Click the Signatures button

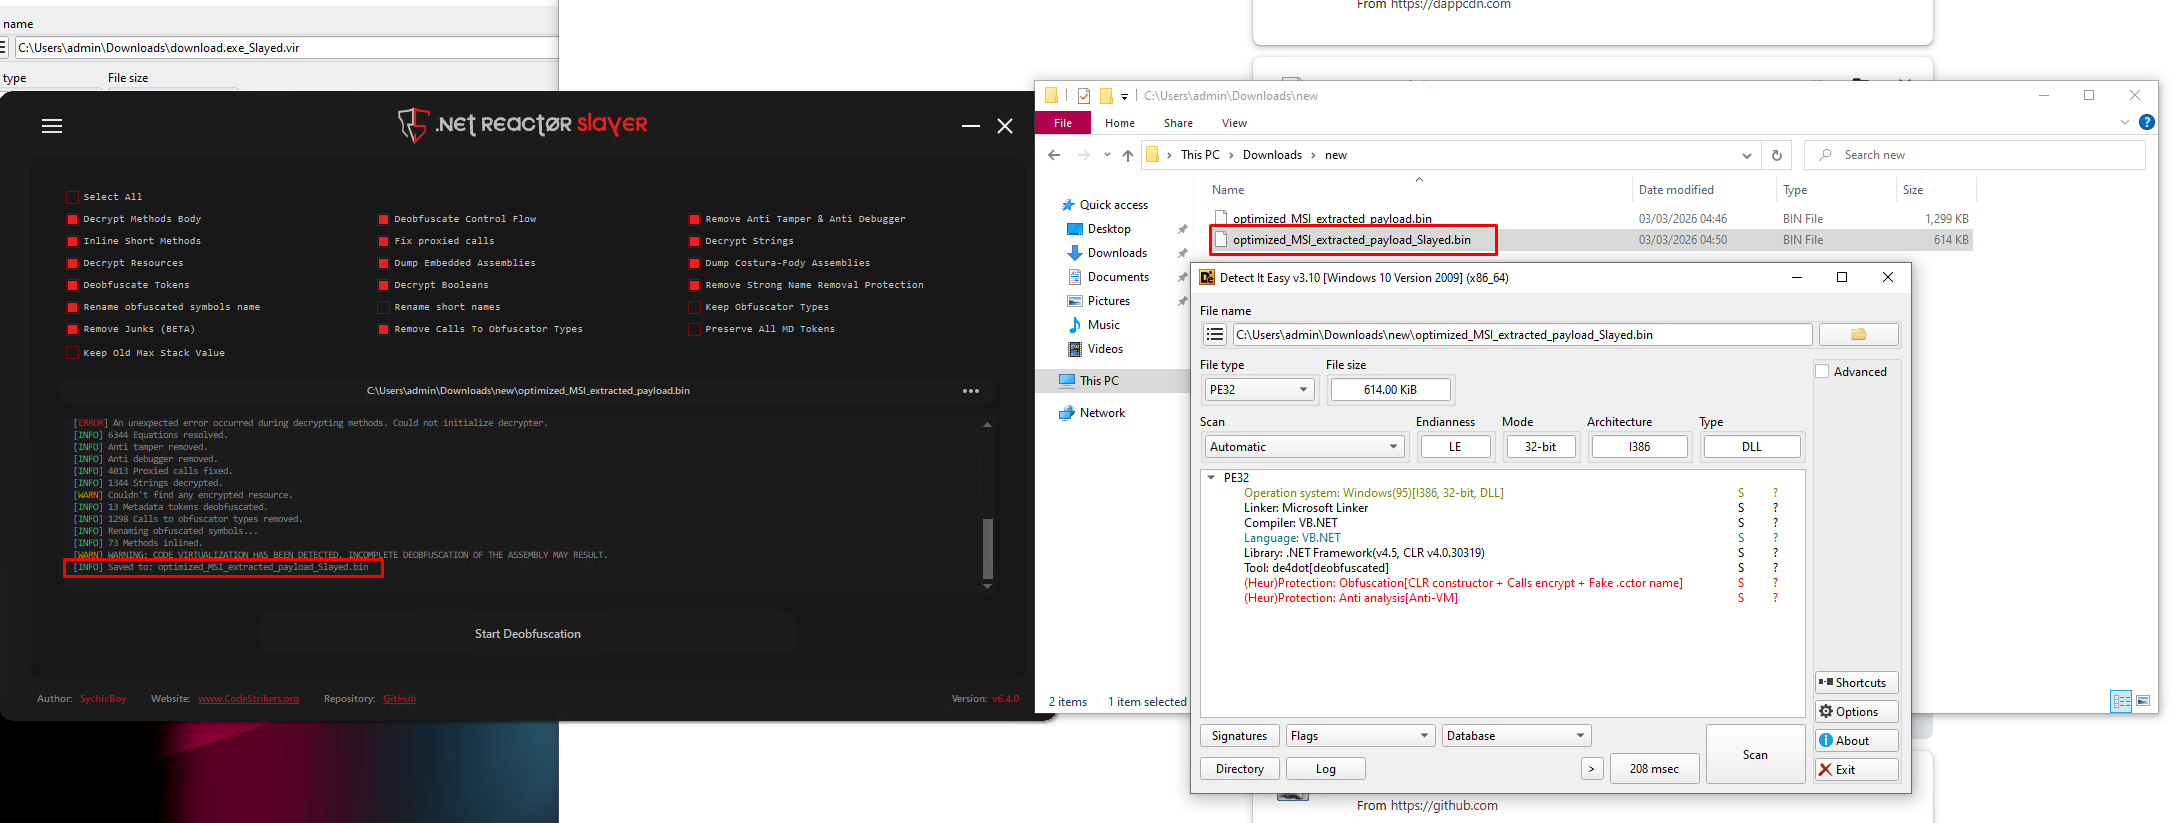(1239, 736)
